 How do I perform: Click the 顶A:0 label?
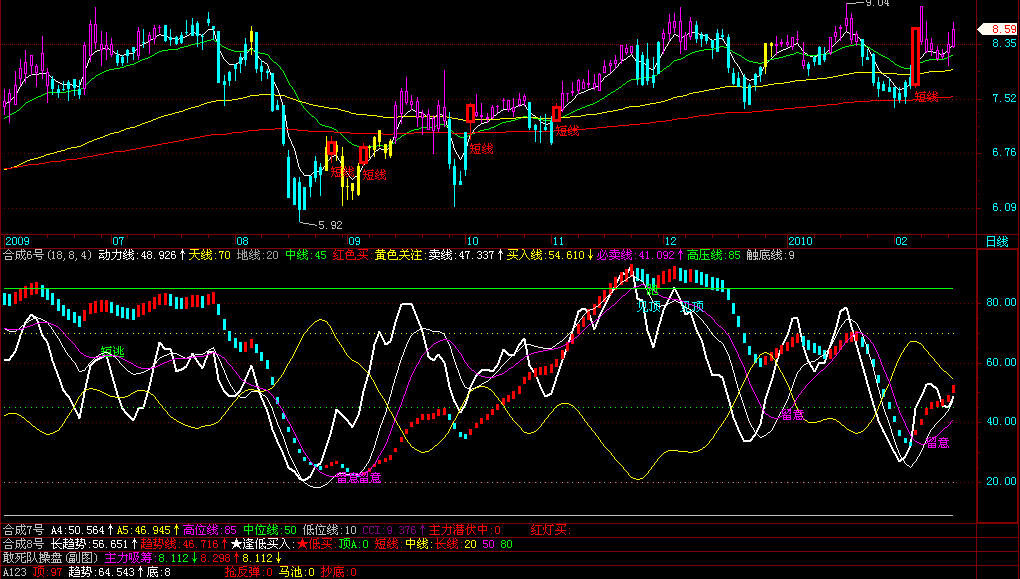click(354, 543)
